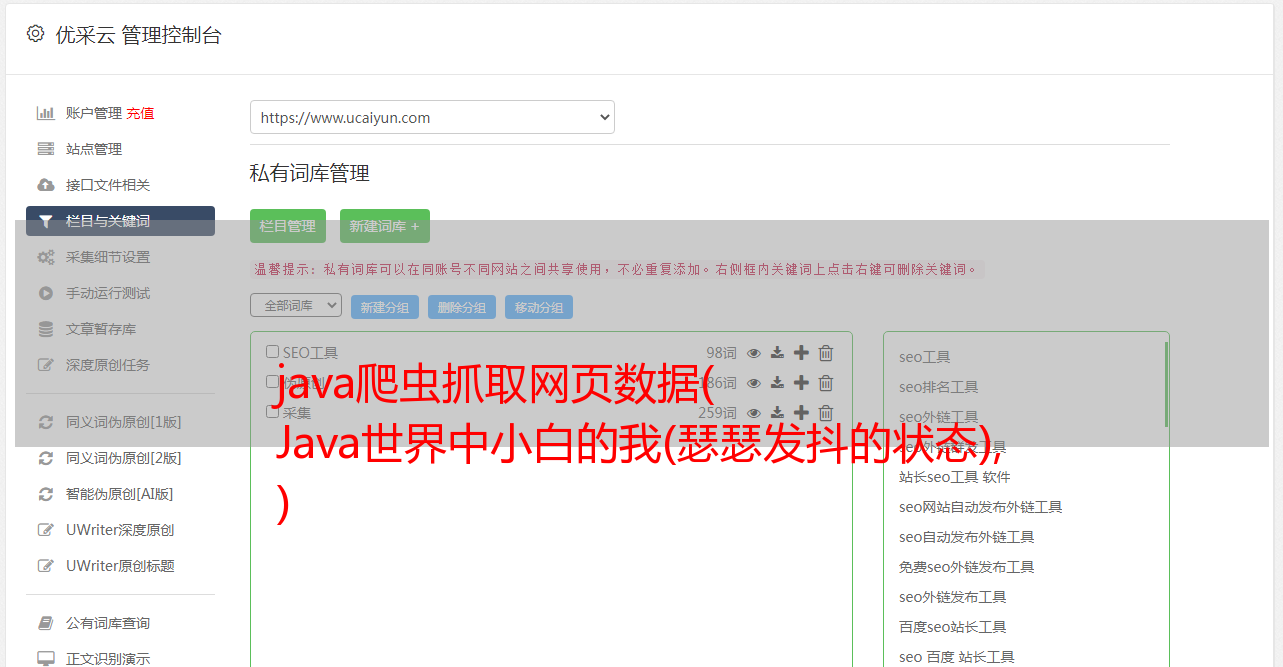1283x667 pixels.
Task: Open 站点管理 in the sidebar
Action: tap(94, 149)
